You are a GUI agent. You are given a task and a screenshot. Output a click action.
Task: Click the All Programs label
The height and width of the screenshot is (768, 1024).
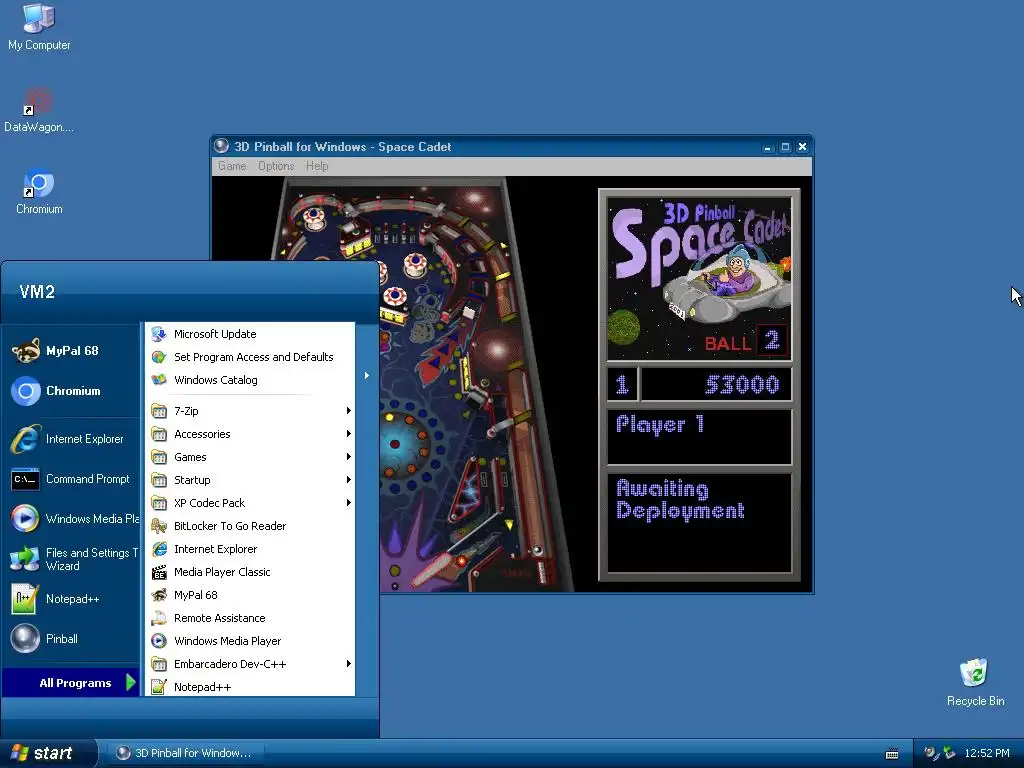coord(75,683)
